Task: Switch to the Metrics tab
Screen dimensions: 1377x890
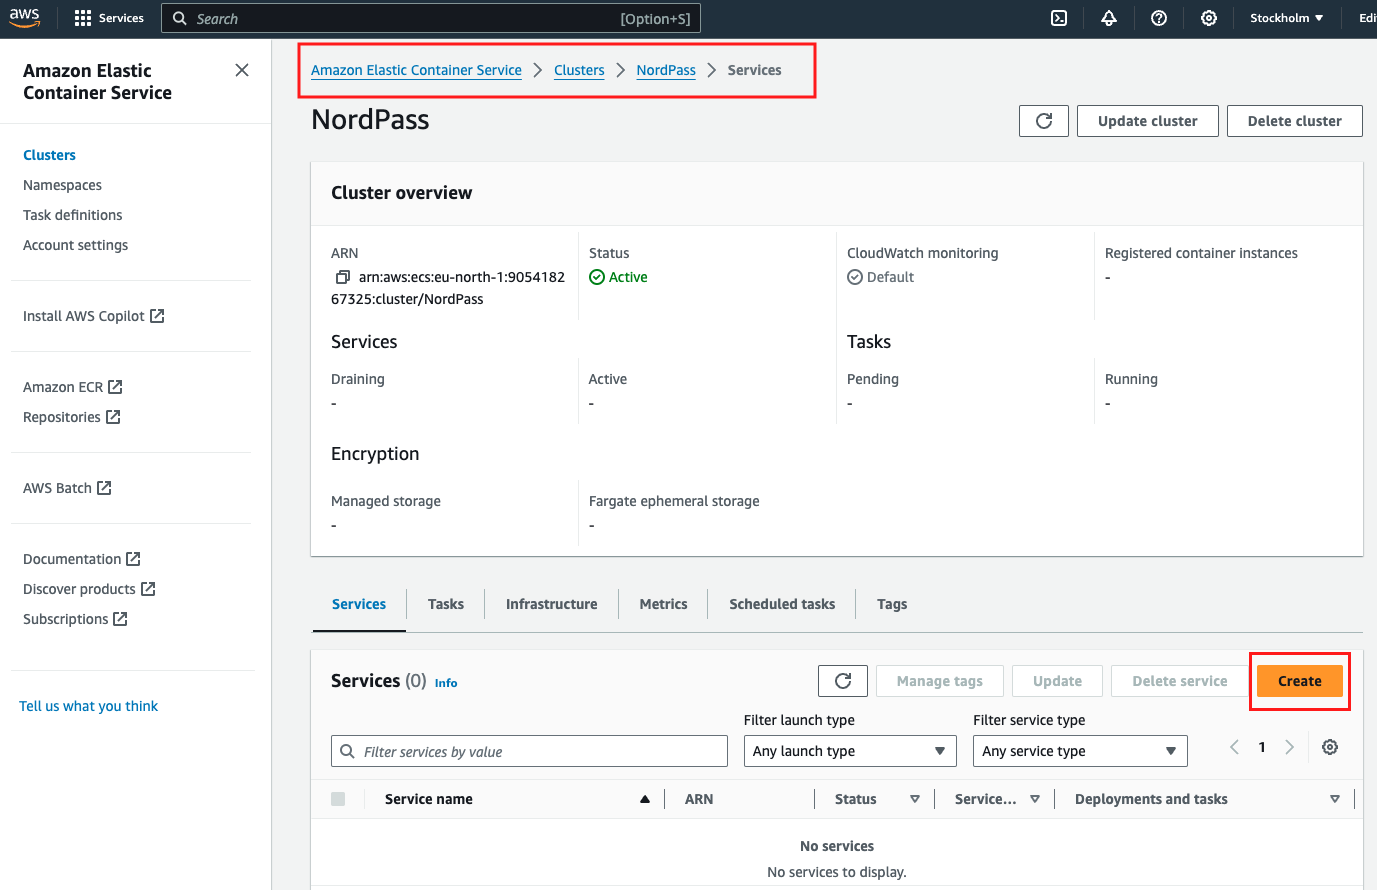Action: tap(664, 604)
